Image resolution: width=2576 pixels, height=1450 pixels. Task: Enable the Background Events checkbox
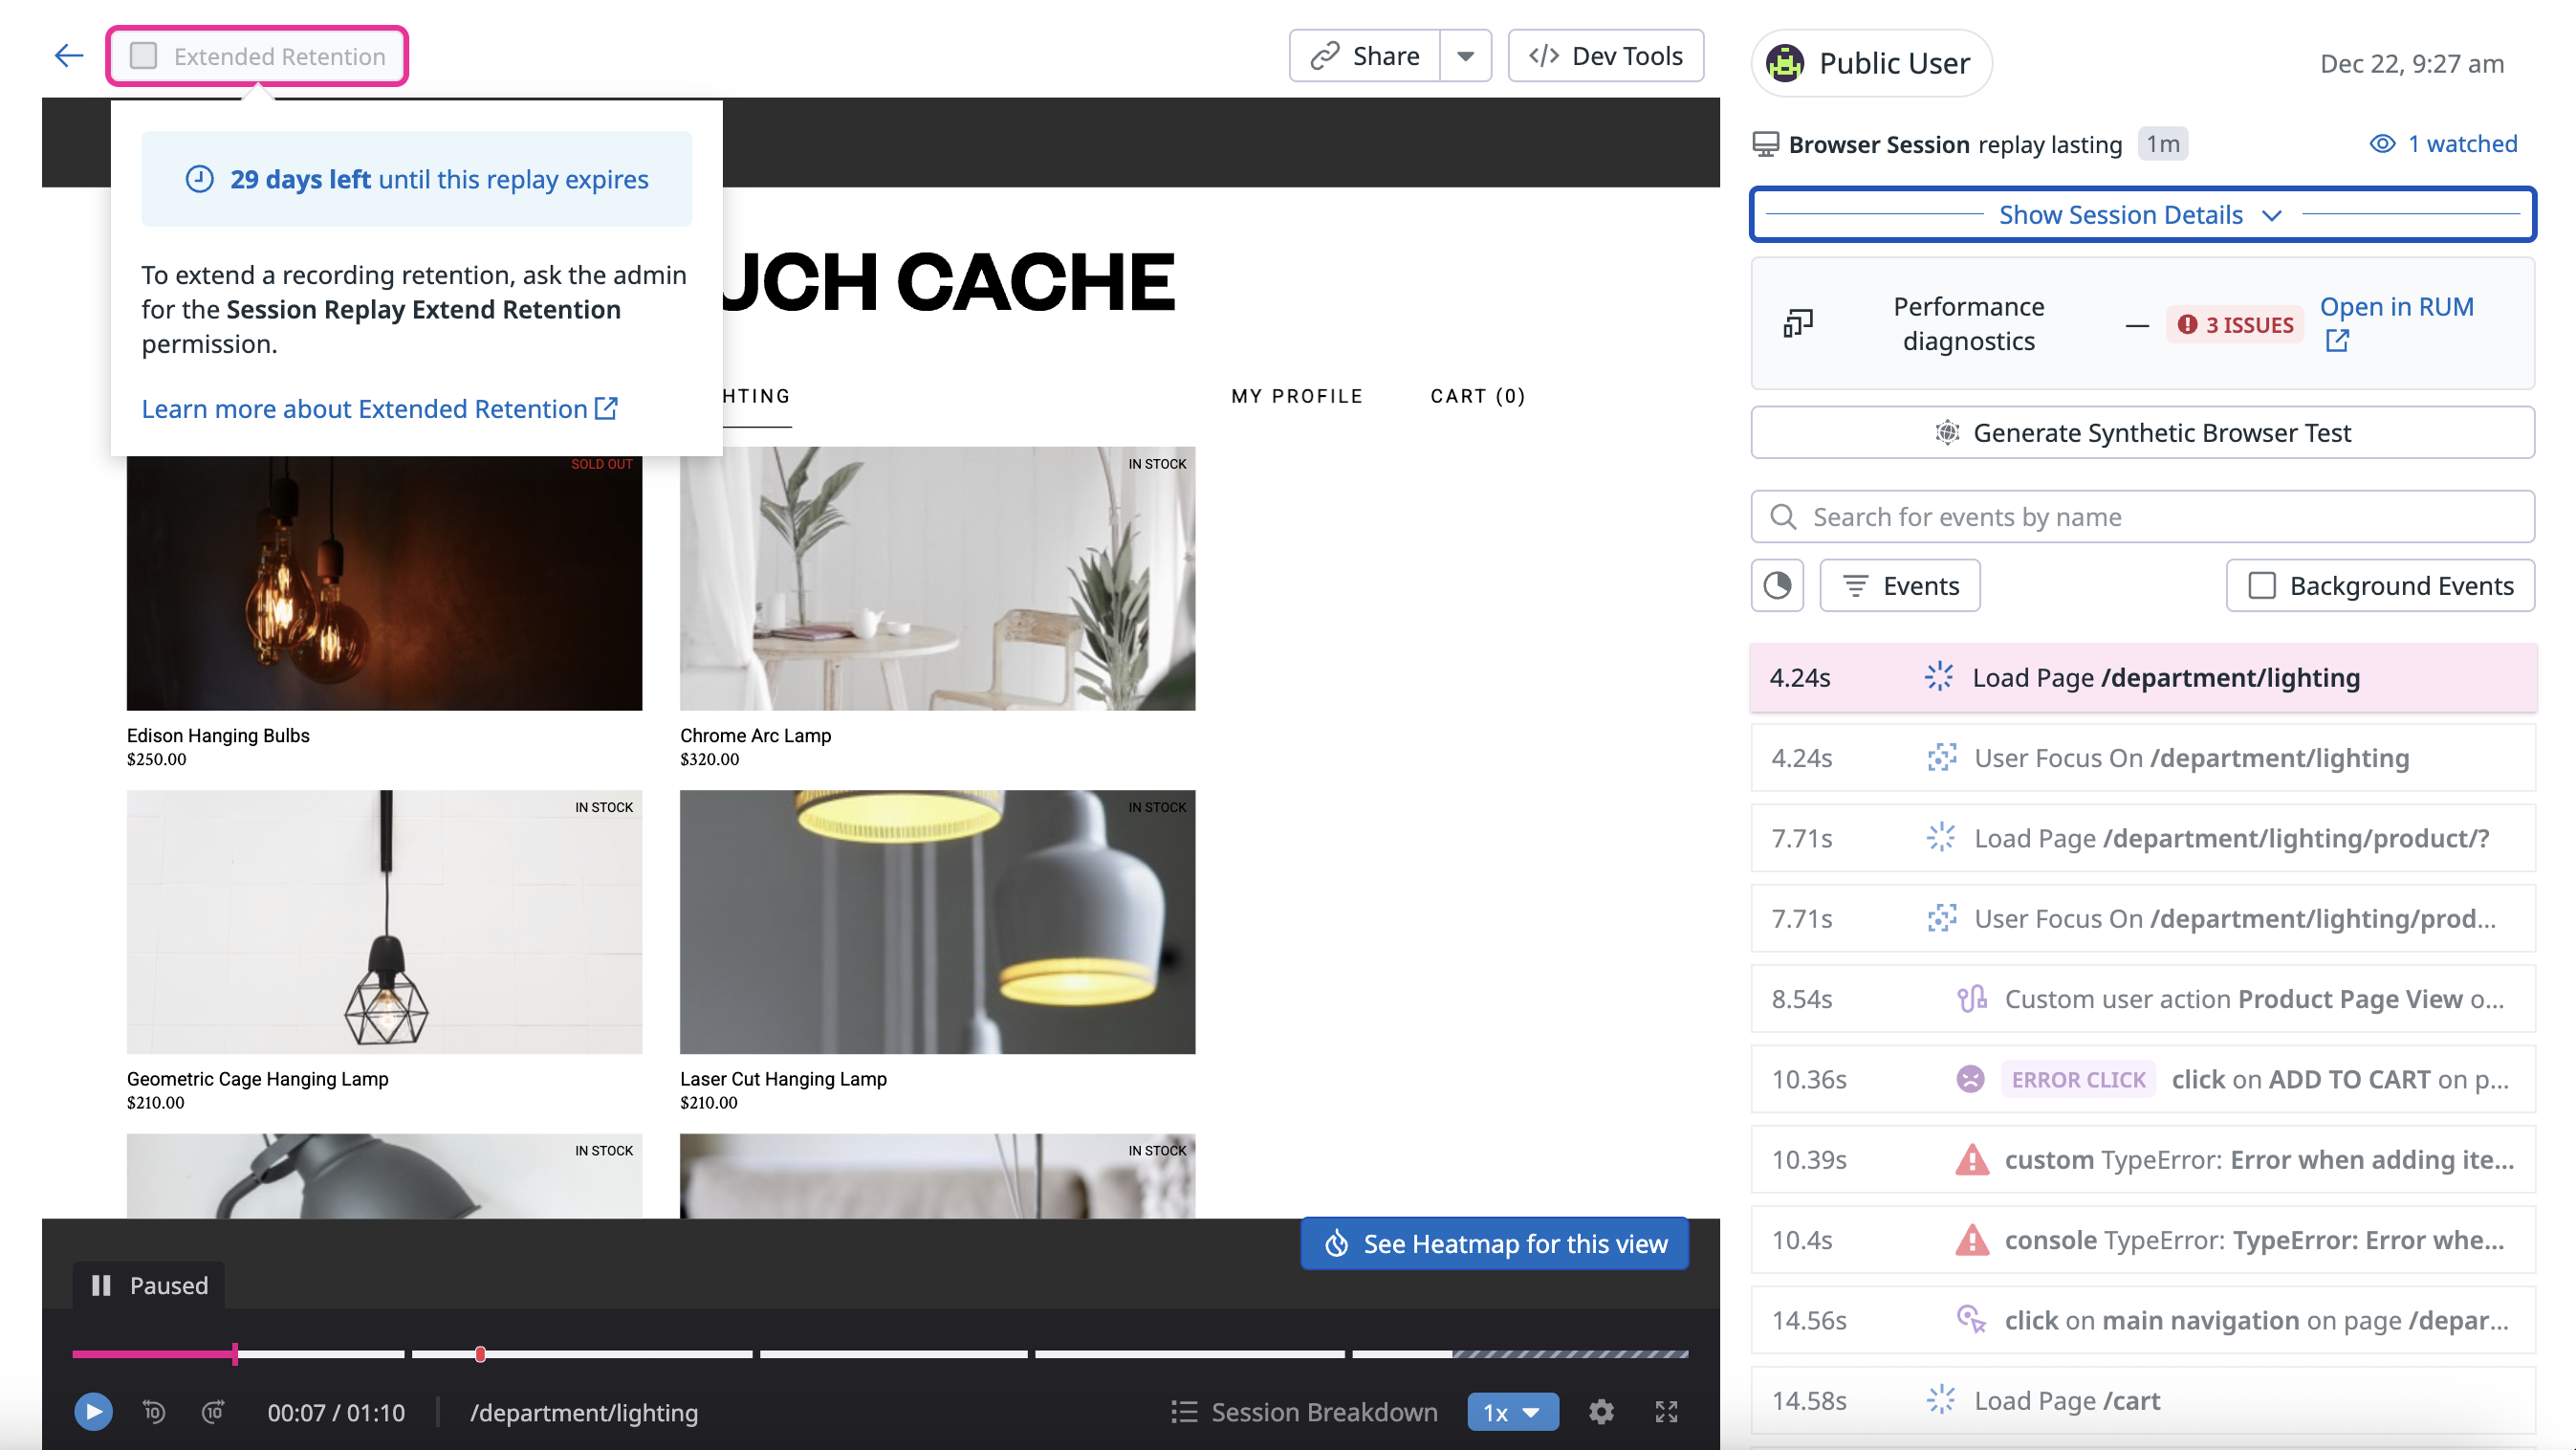2262,585
